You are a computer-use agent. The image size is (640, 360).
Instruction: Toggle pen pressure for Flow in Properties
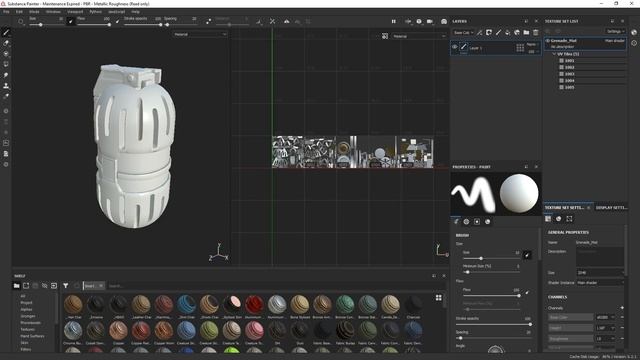[527, 292]
